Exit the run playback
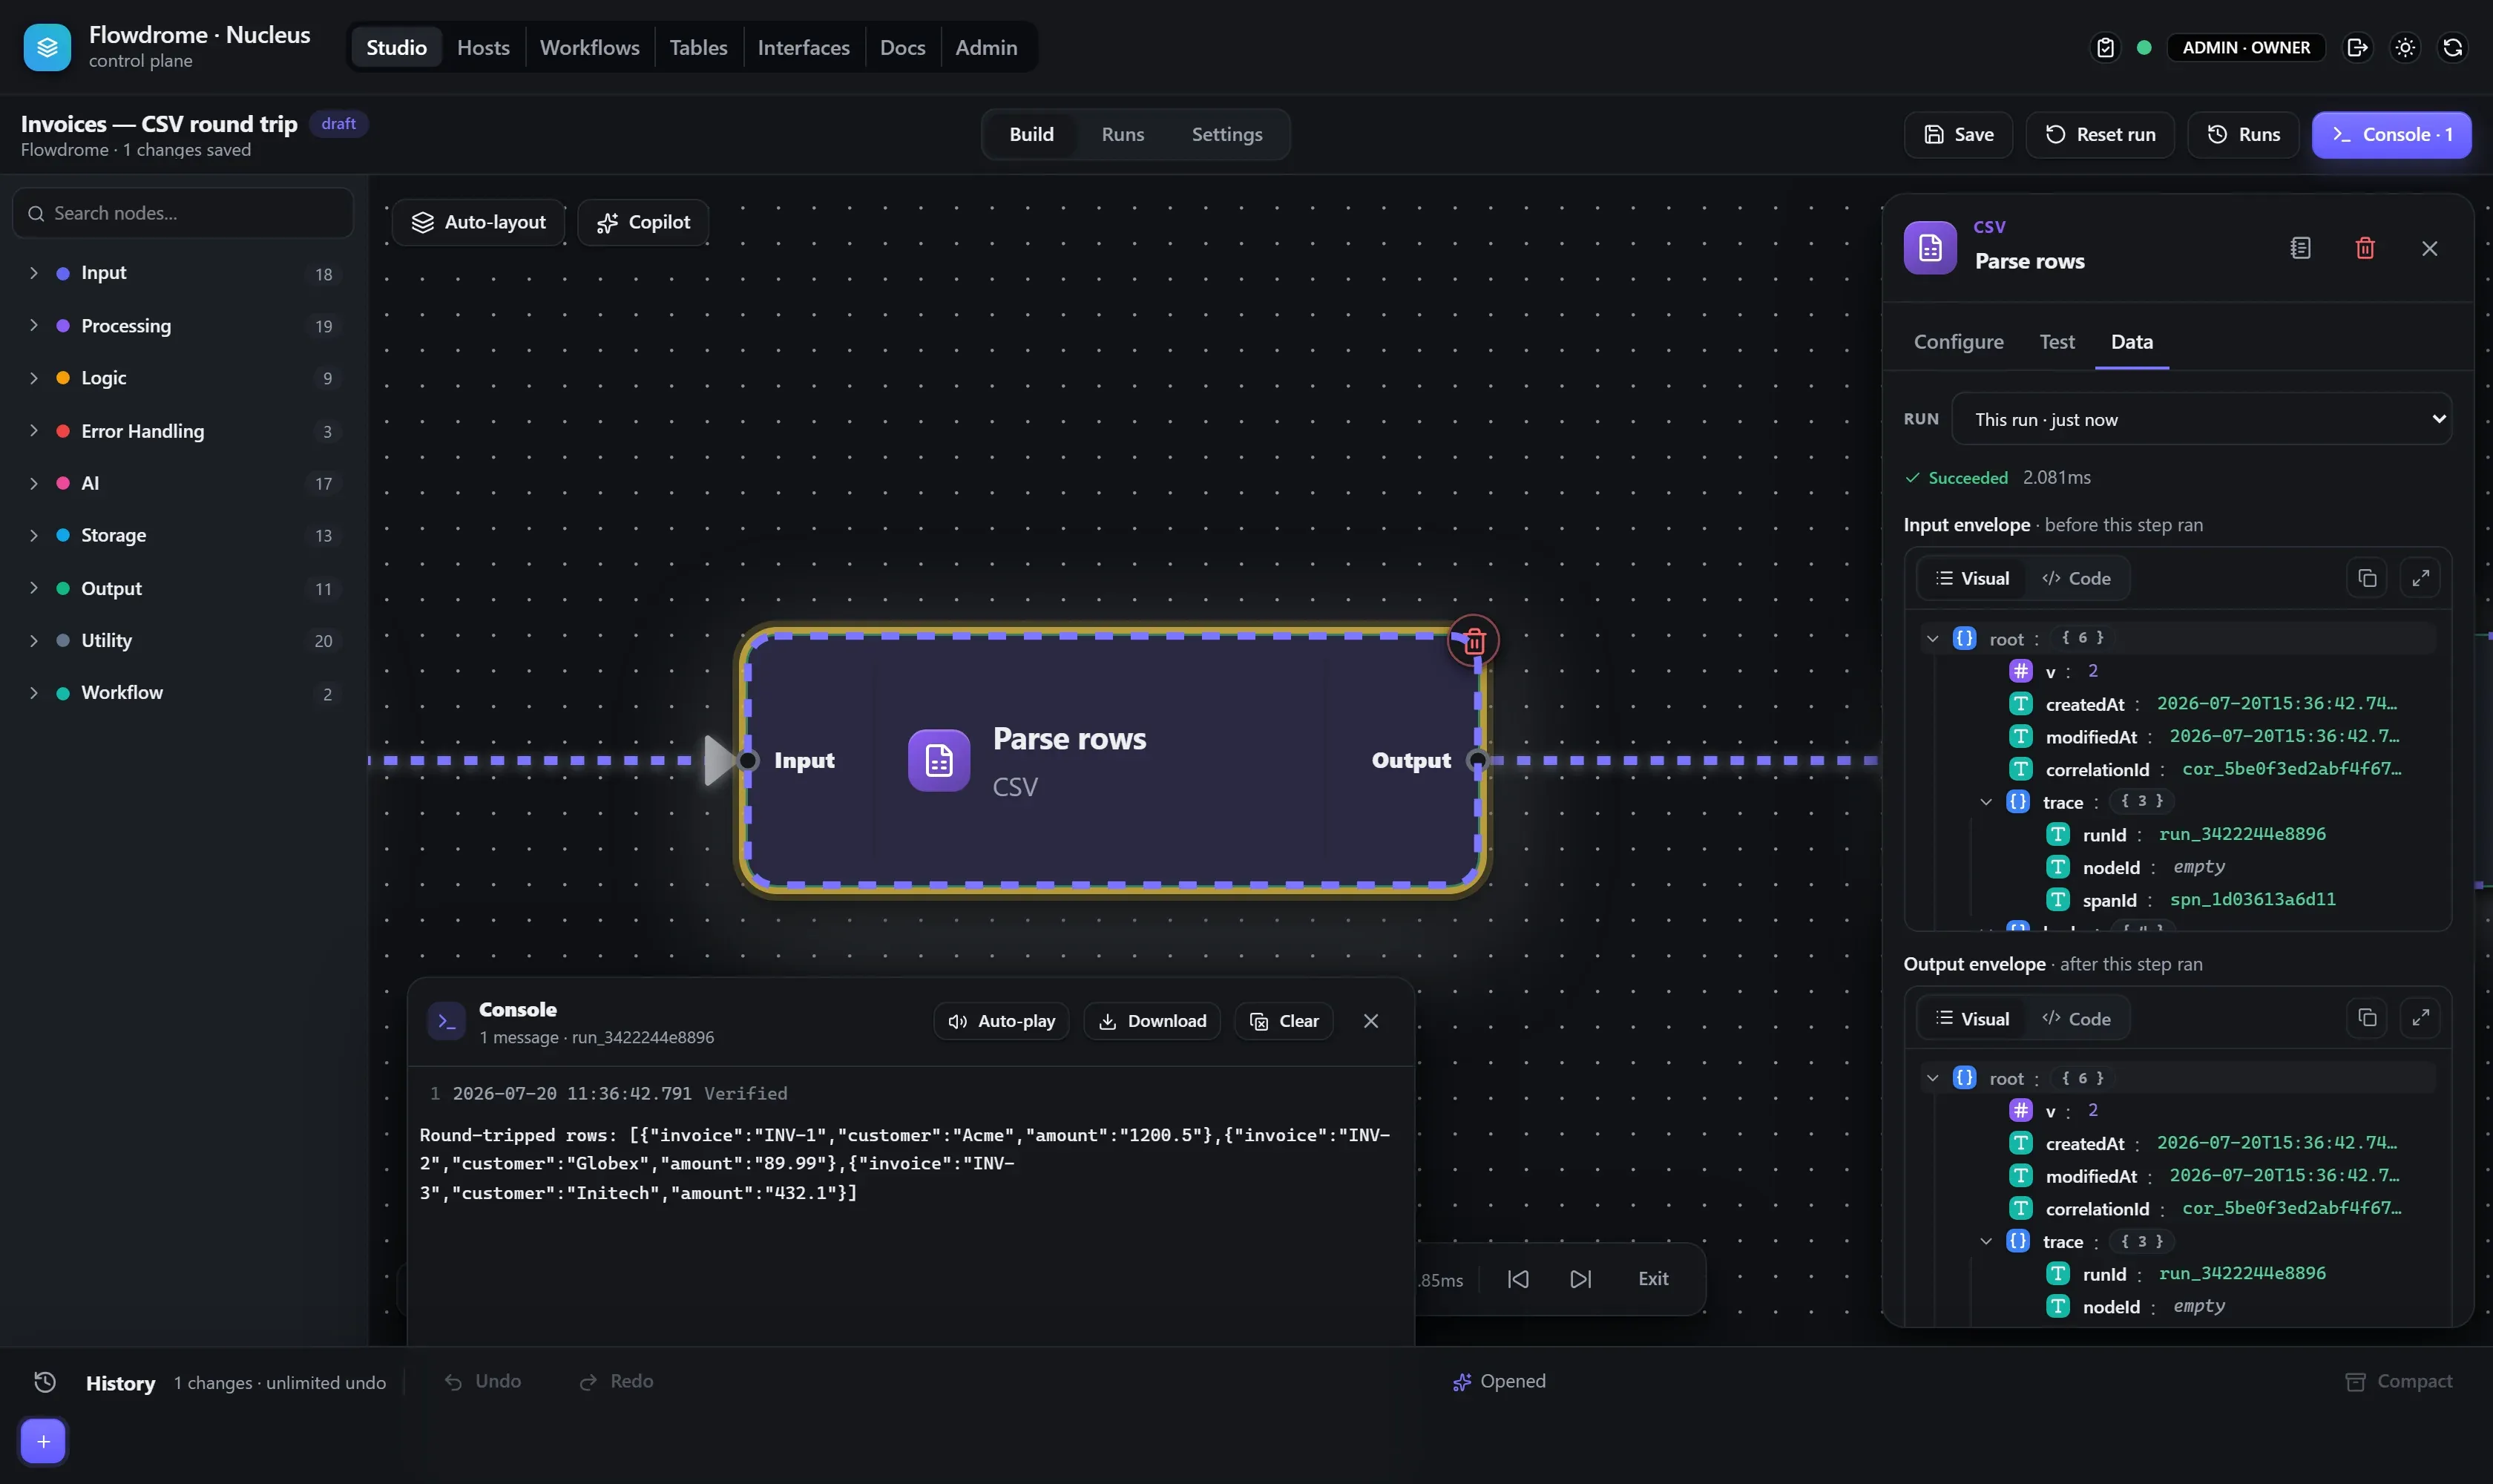This screenshot has height=1484, width=2493. tap(1653, 1279)
